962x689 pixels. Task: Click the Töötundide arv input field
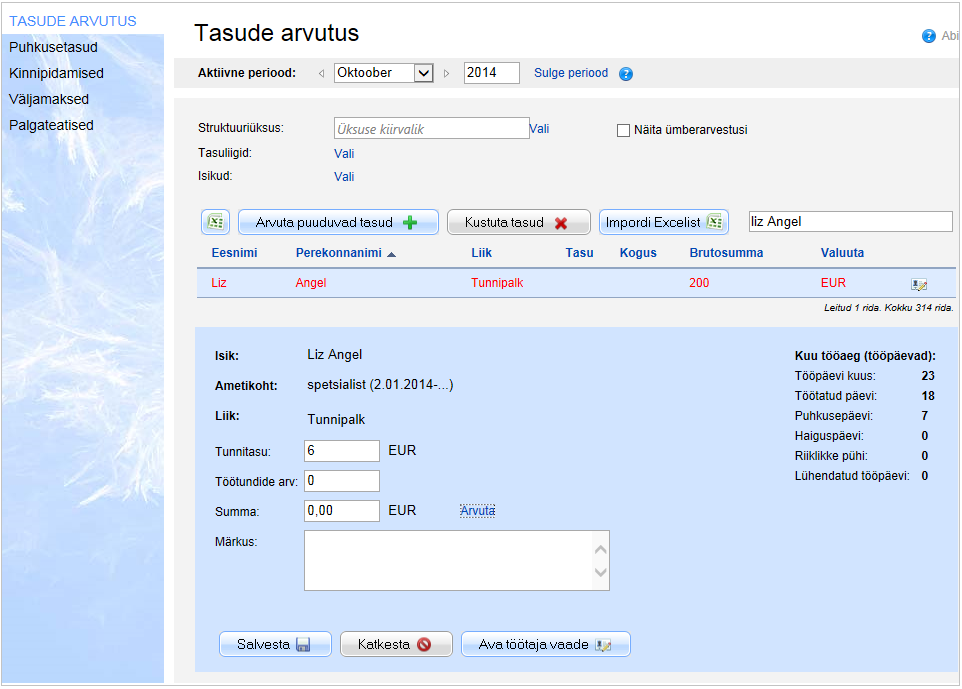pos(342,481)
